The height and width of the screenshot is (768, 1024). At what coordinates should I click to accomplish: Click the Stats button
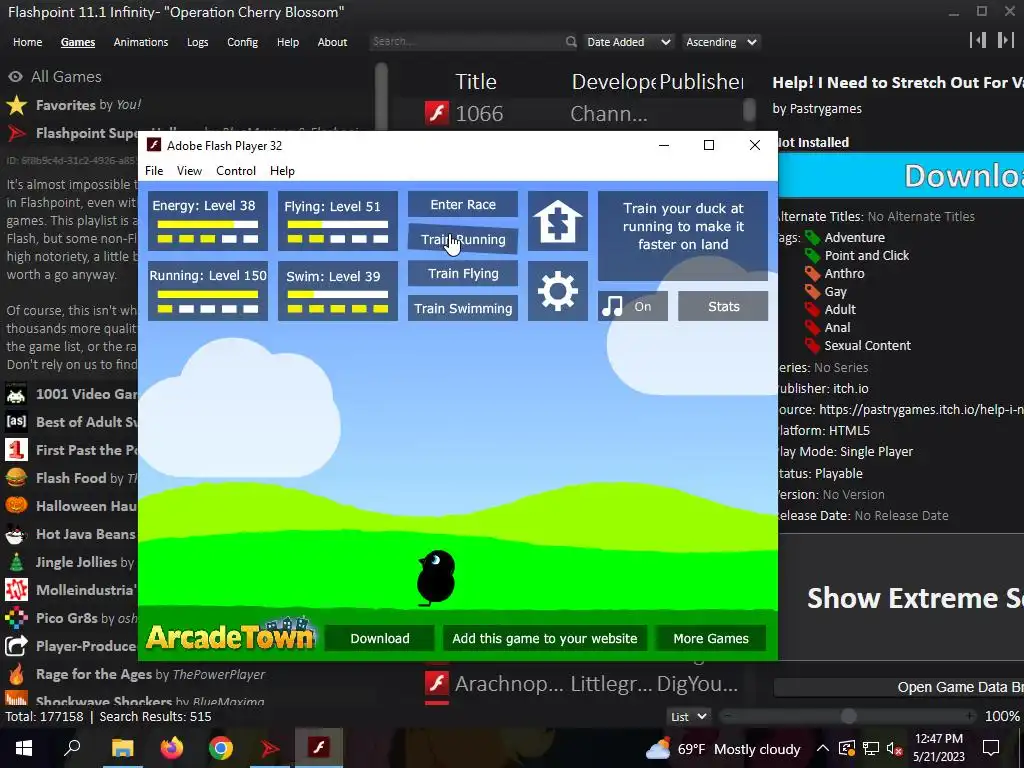click(723, 306)
